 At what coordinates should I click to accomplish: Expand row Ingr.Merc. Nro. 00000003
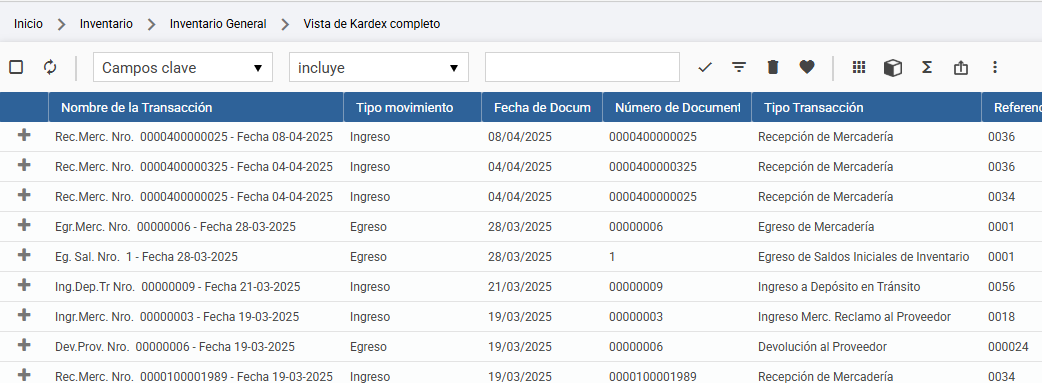(x=24, y=315)
